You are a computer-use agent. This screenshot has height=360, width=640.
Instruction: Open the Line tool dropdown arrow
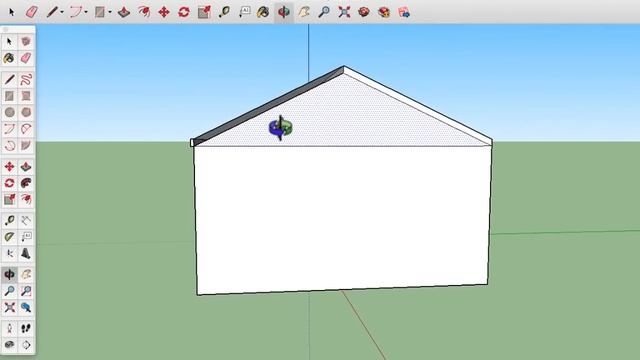[62, 12]
